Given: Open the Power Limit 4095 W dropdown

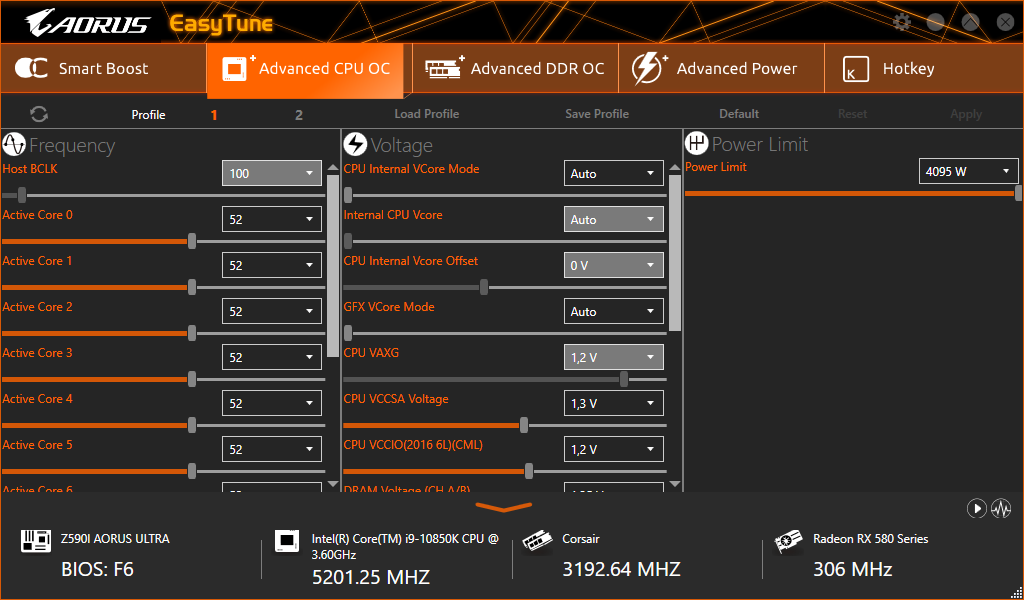Looking at the screenshot, I should [968, 171].
